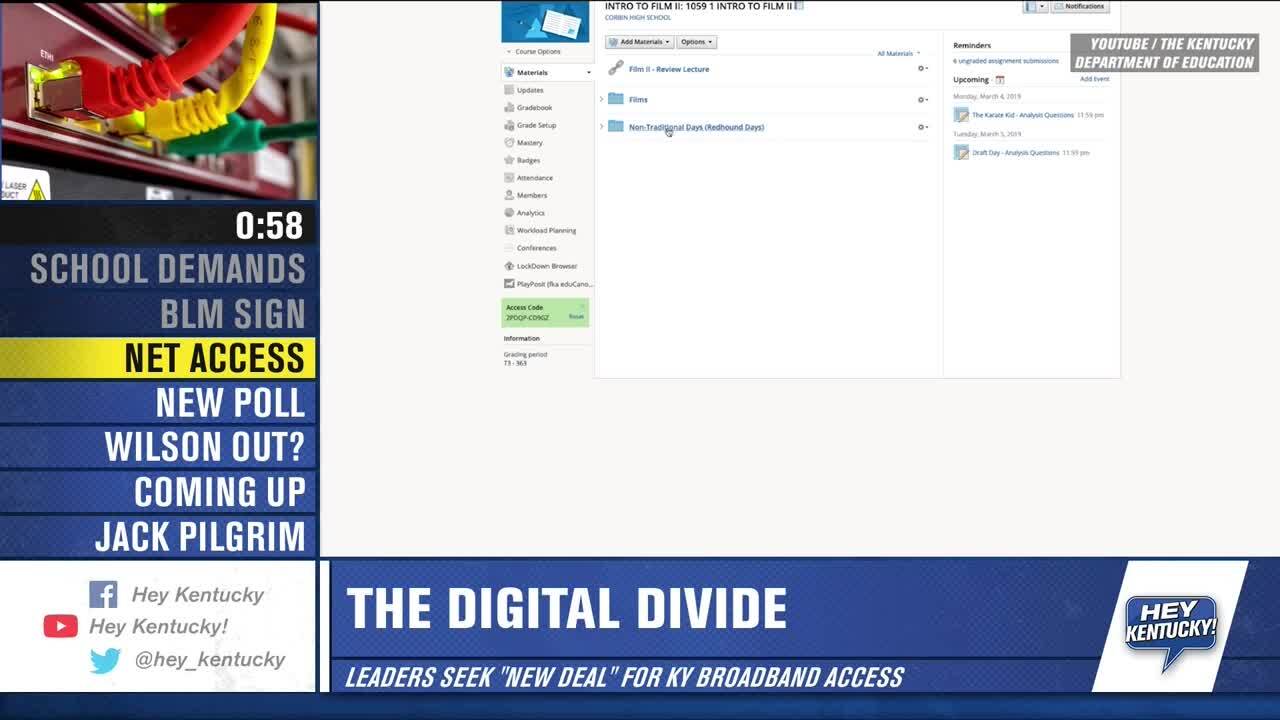Click the Twitter bird icon

(105, 660)
